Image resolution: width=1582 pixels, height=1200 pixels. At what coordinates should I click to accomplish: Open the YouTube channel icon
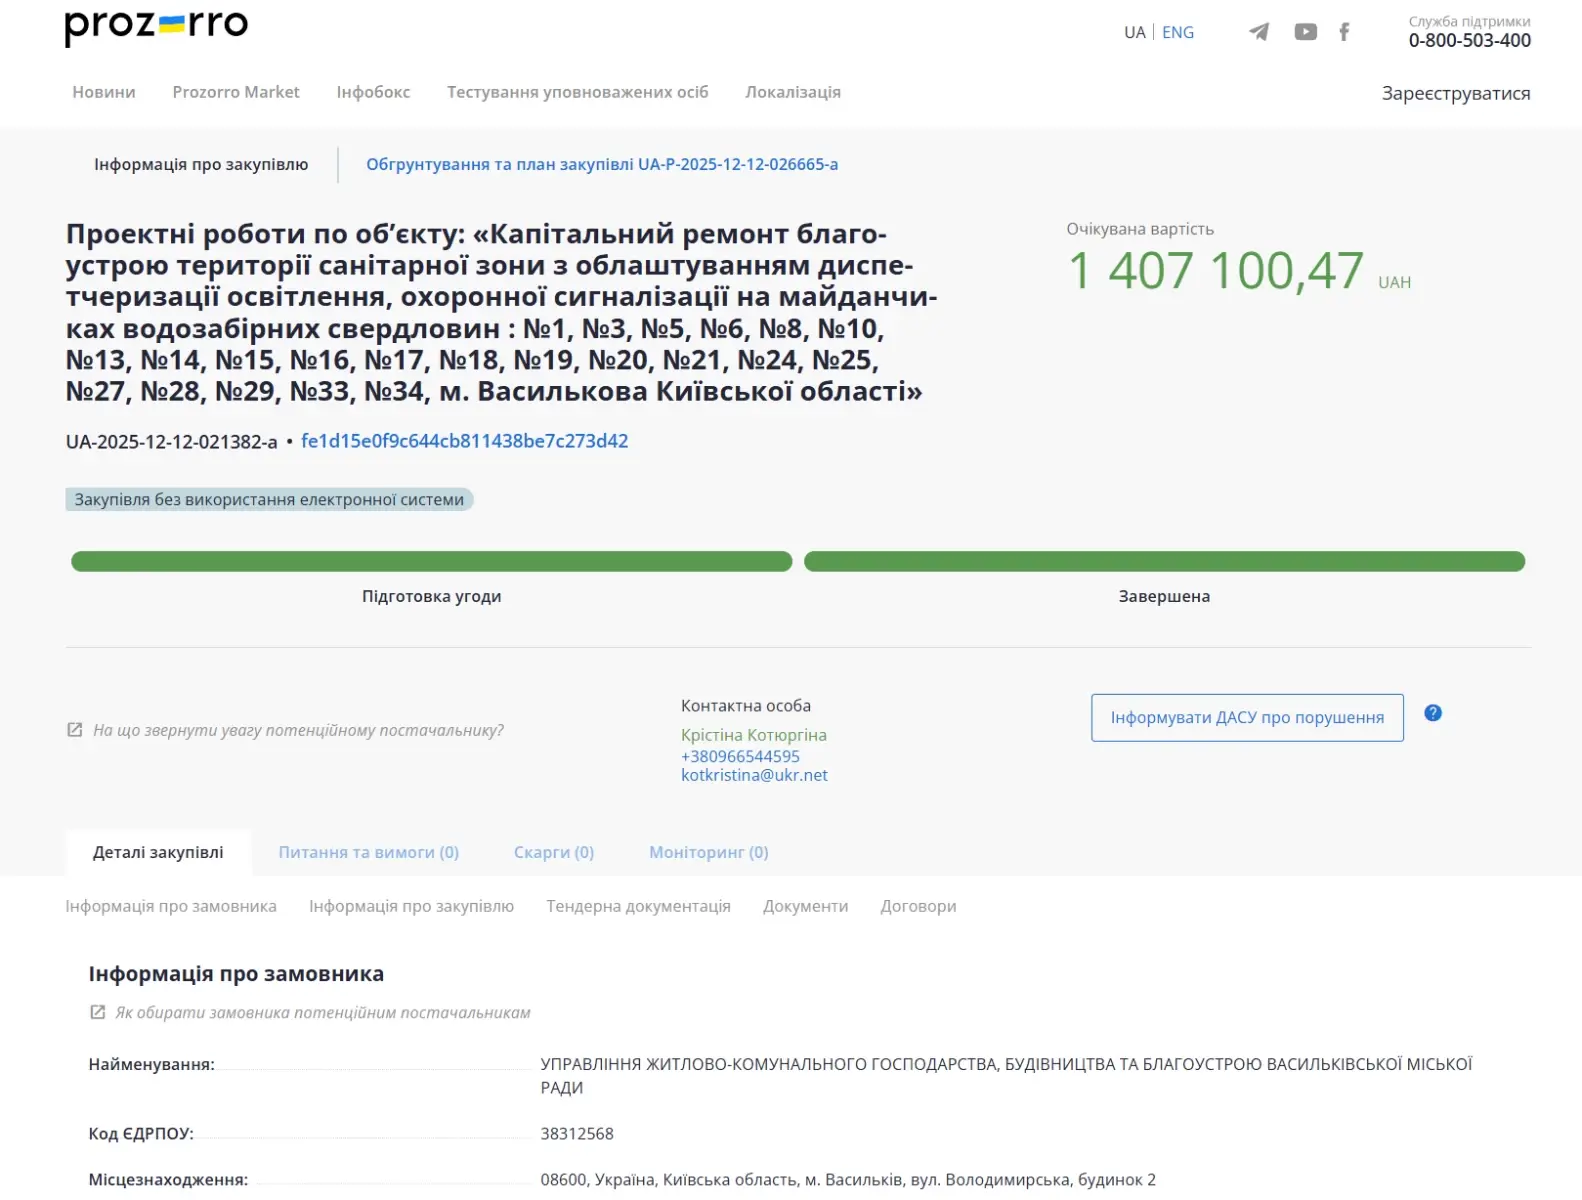point(1305,32)
